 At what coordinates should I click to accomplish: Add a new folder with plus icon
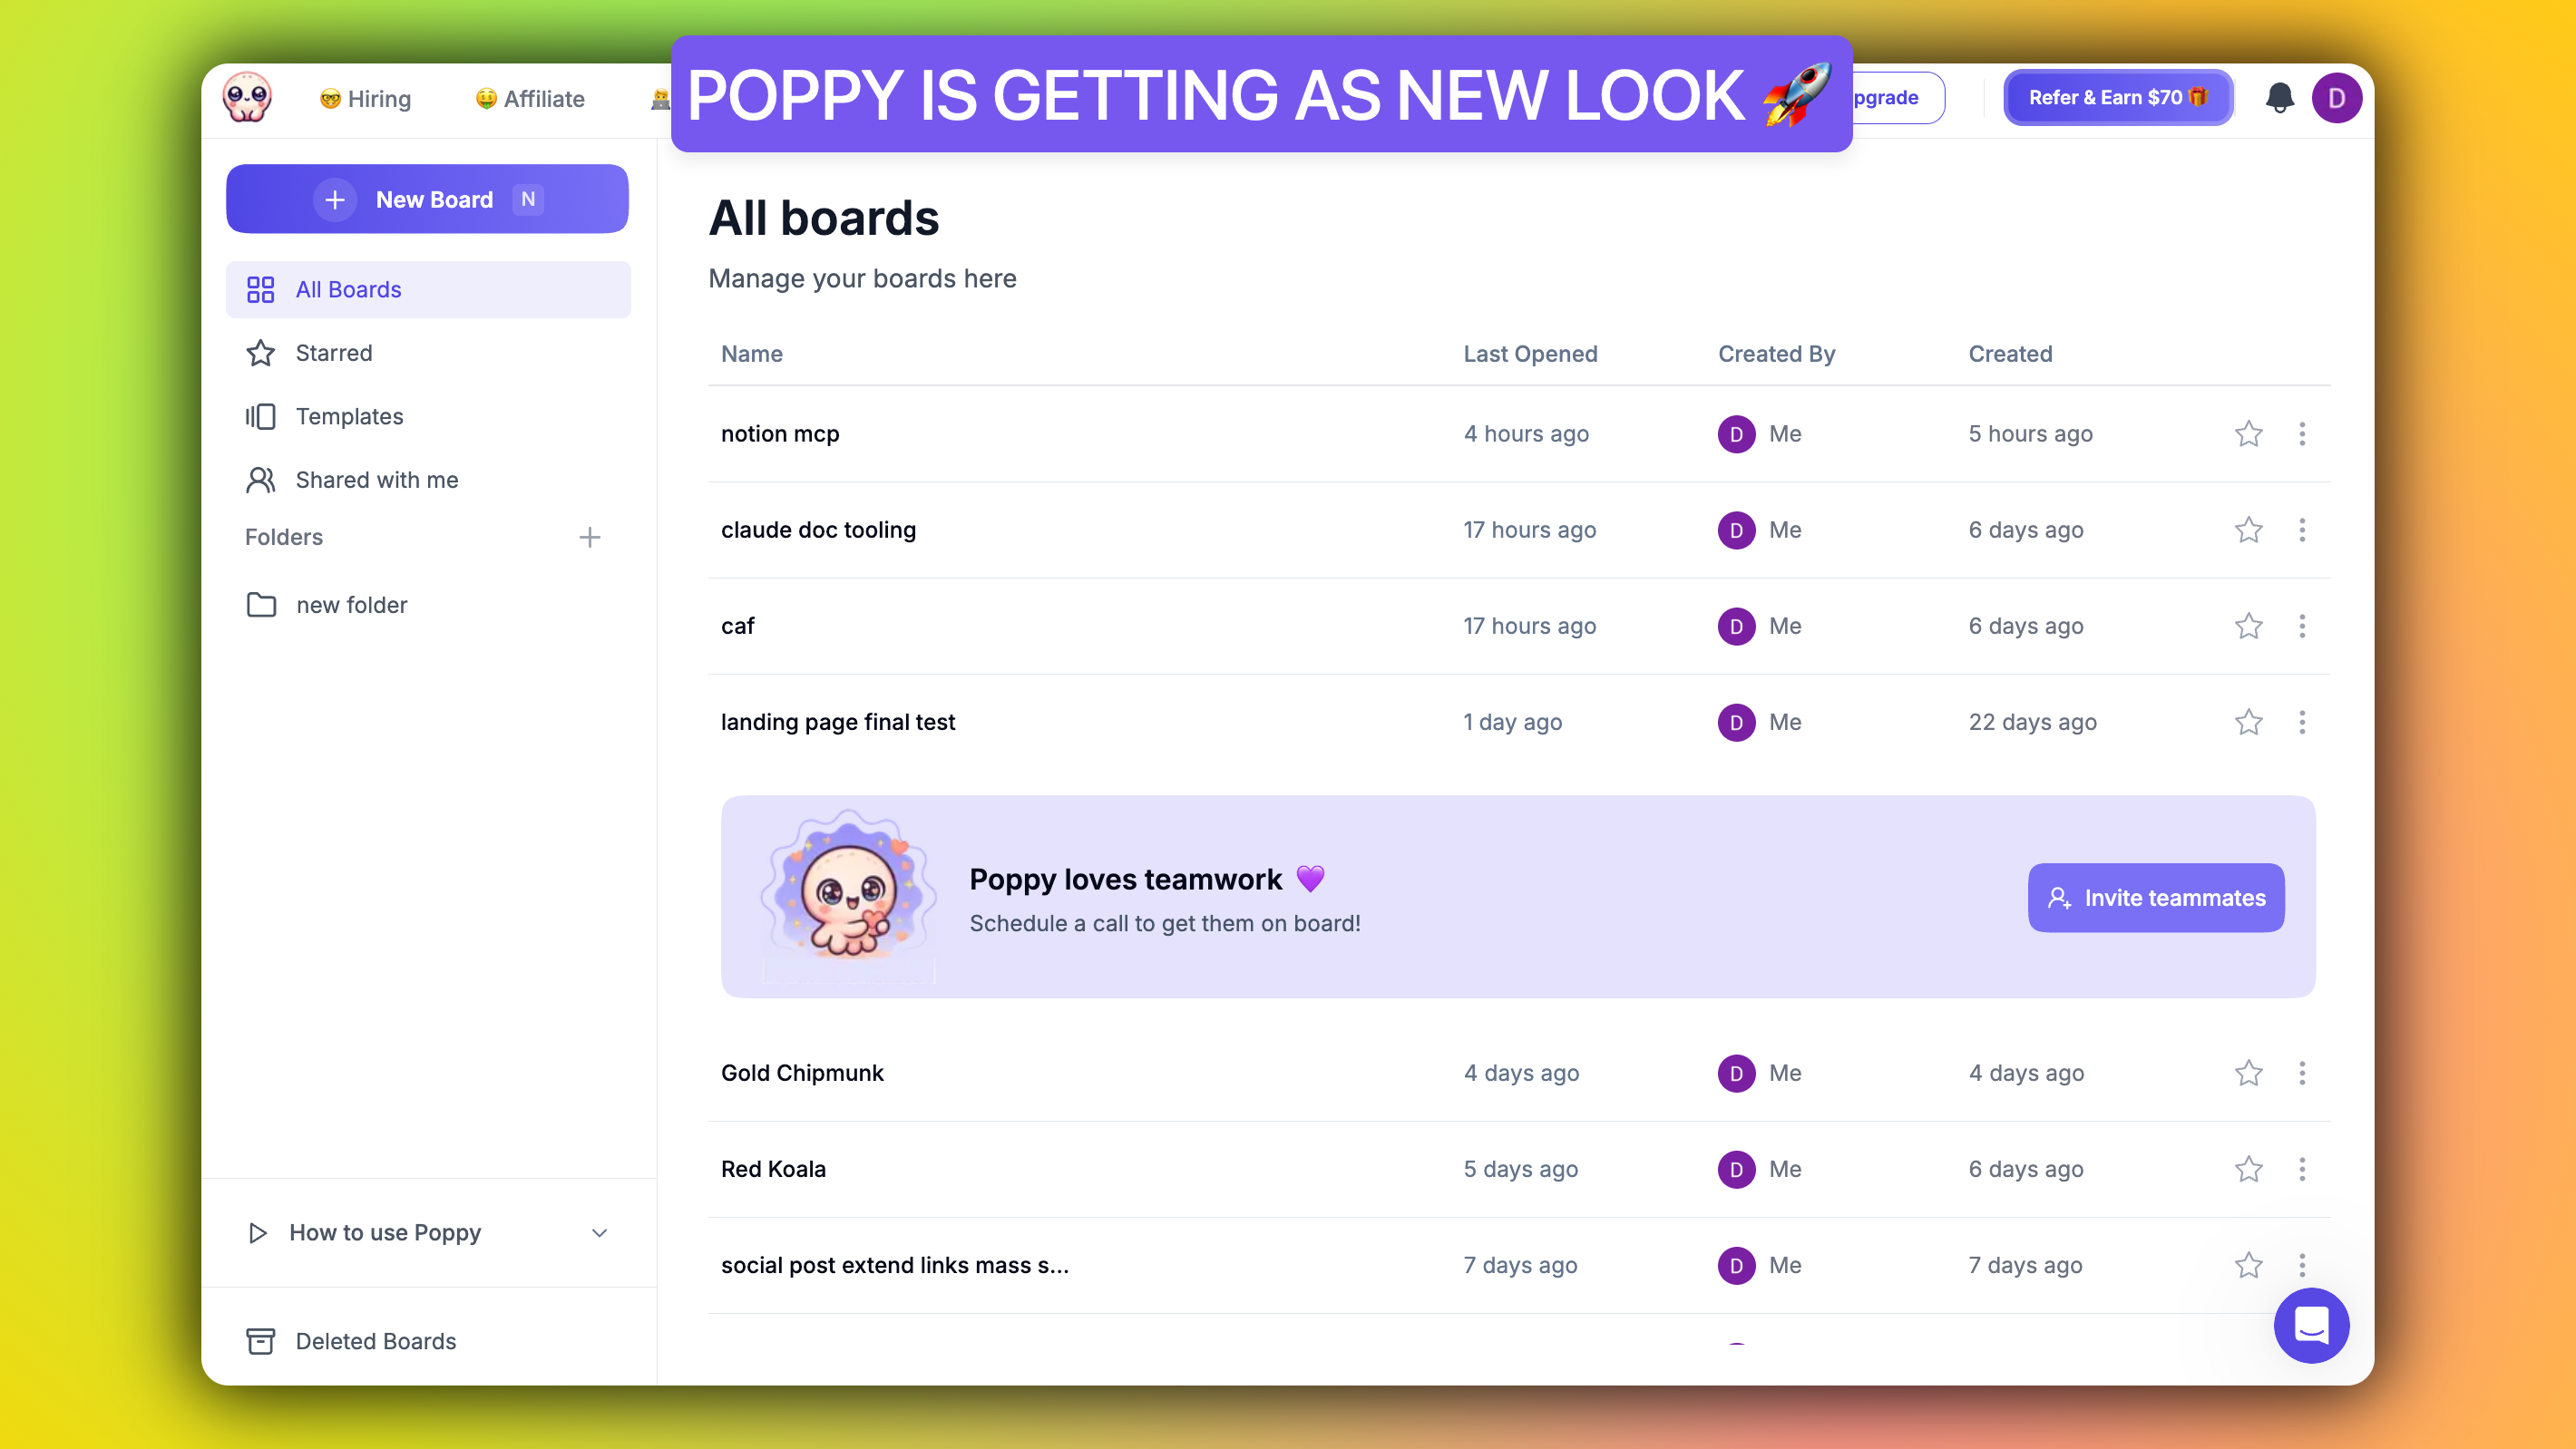(x=590, y=537)
